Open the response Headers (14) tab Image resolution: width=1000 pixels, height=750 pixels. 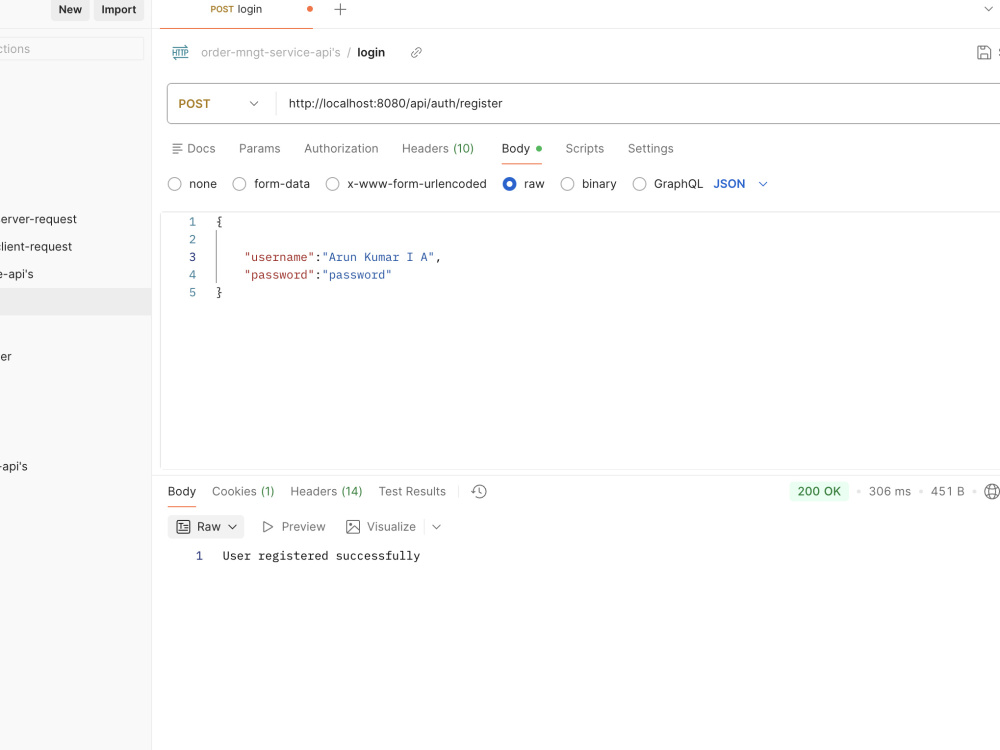coord(326,492)
